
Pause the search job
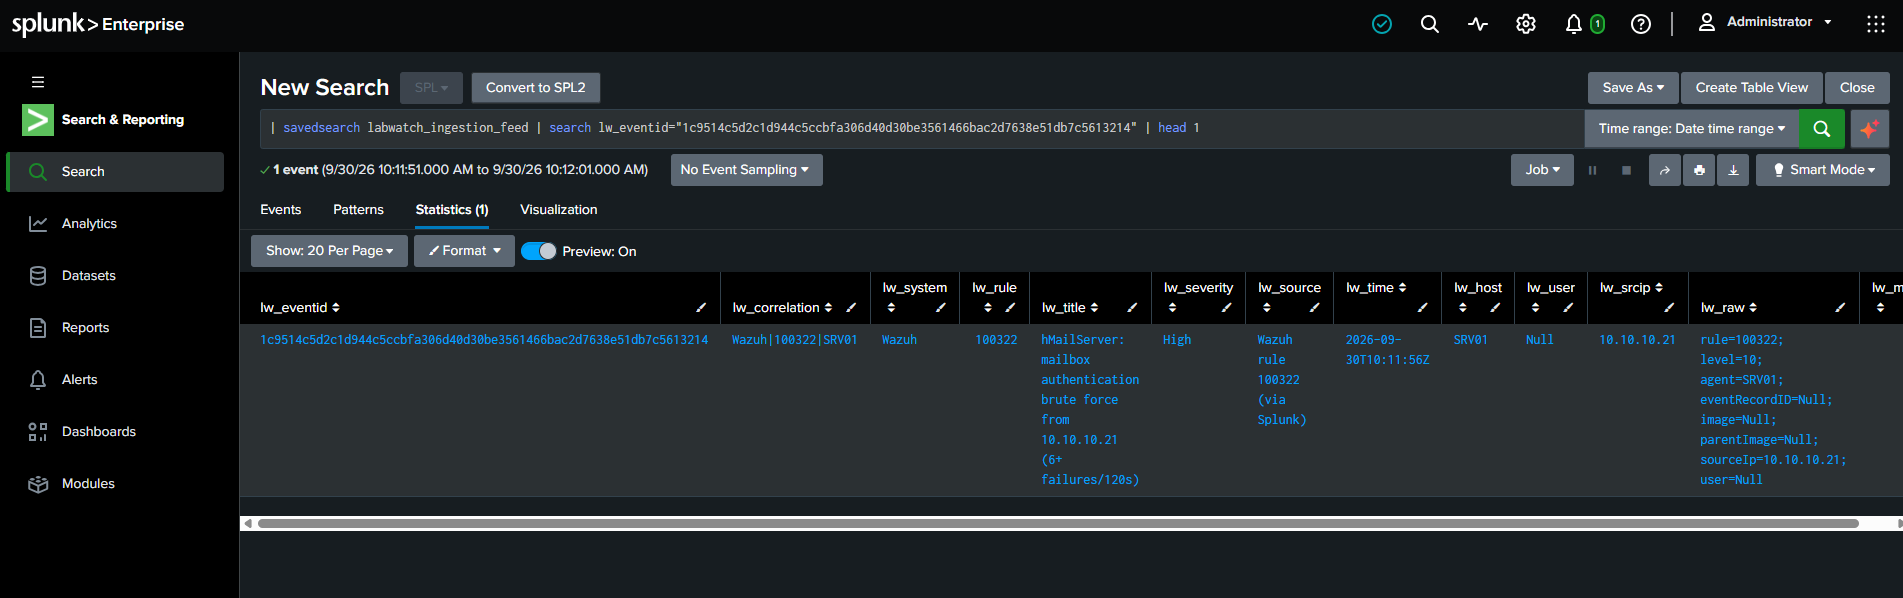(1593, 170)
